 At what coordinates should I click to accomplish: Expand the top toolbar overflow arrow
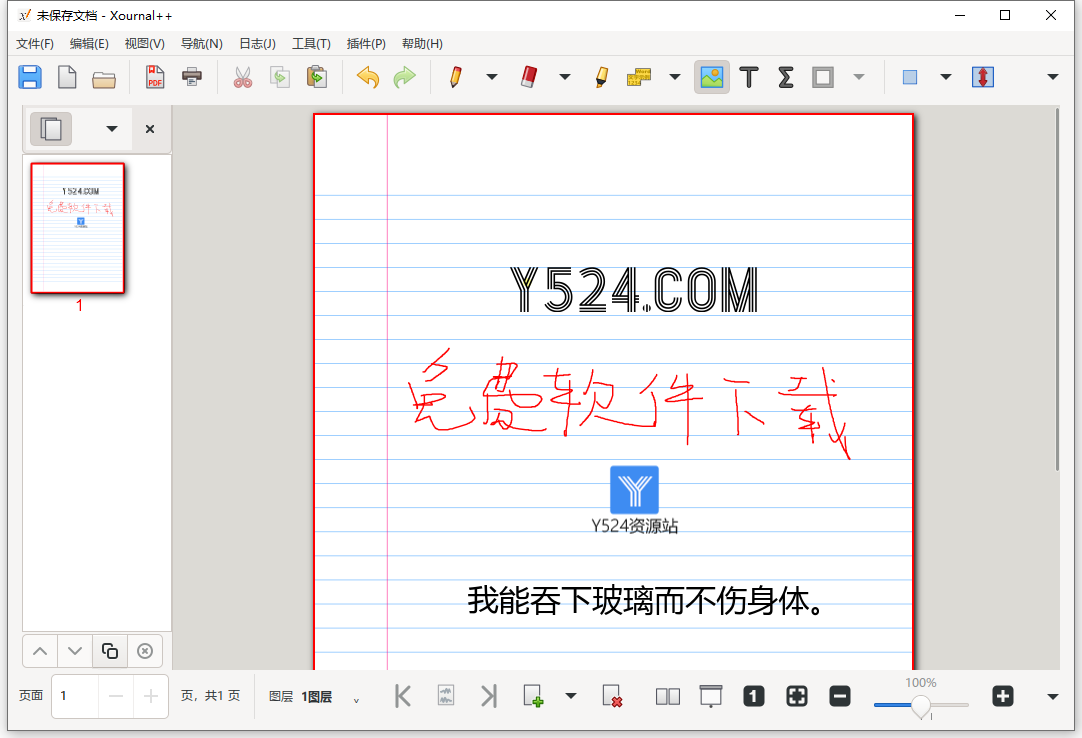tap(1052, 77)
